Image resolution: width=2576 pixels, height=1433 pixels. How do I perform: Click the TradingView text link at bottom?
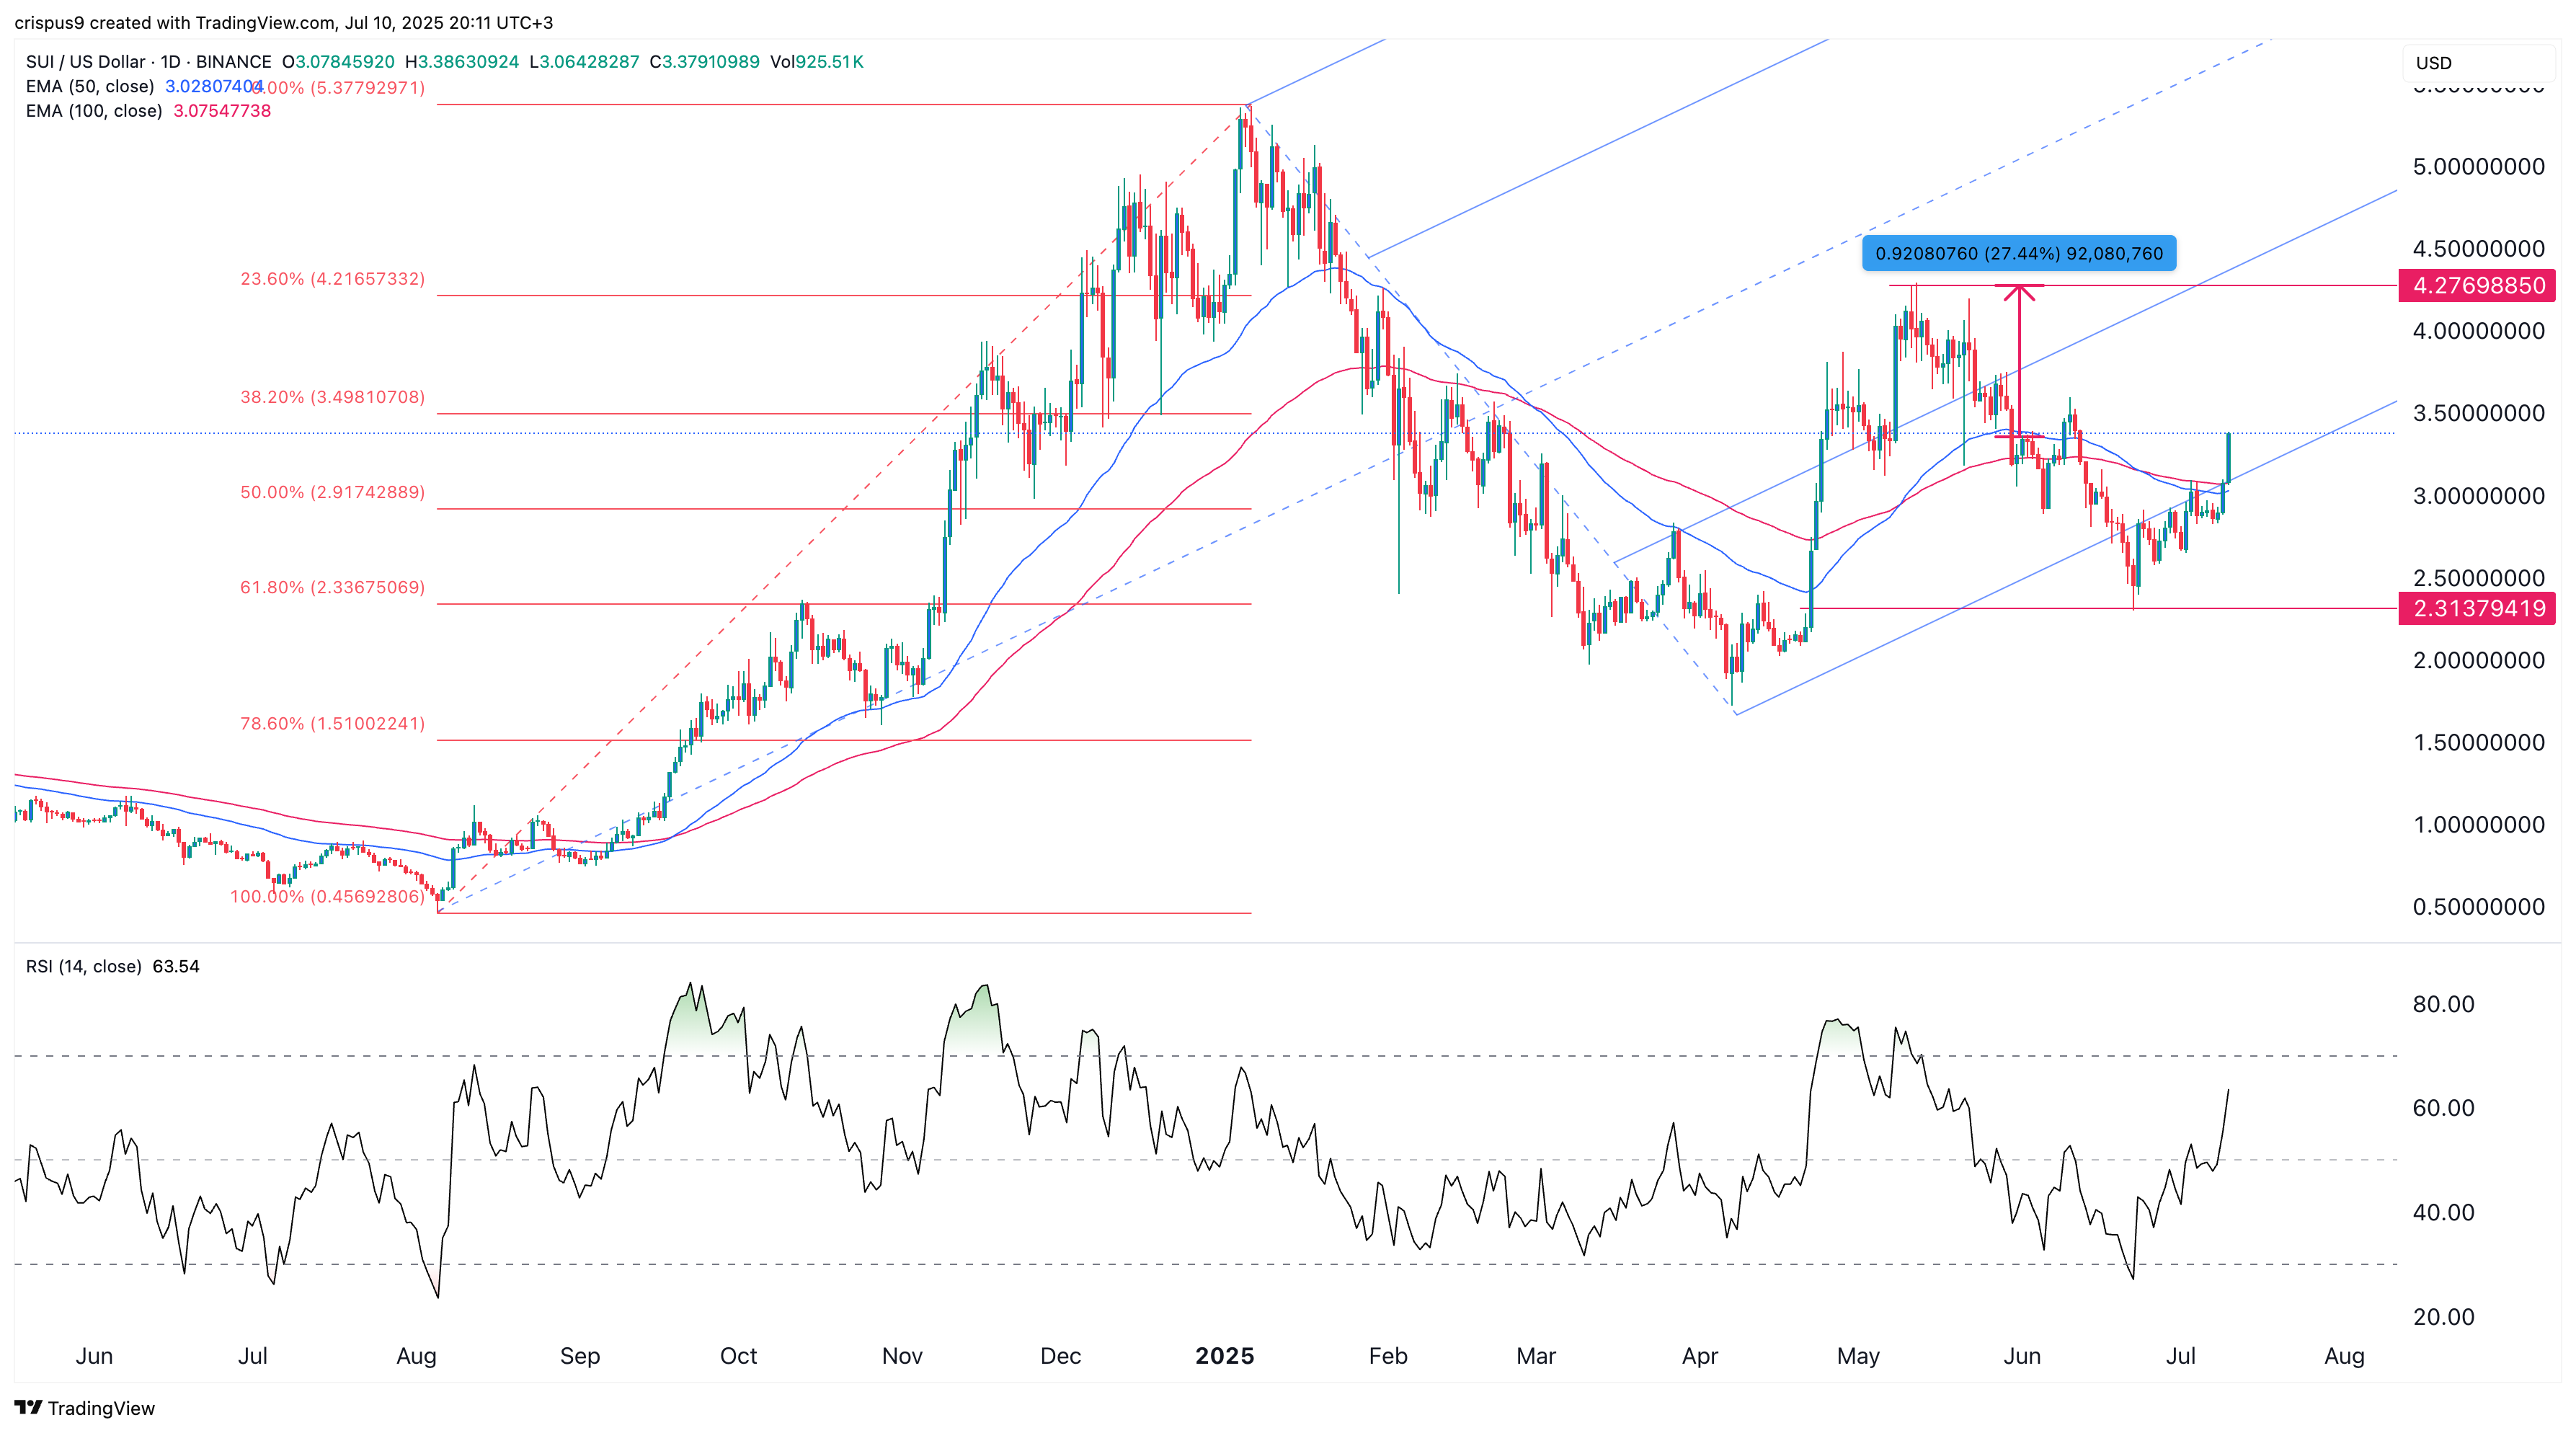pyautogui.click(x=101, y=1408)
